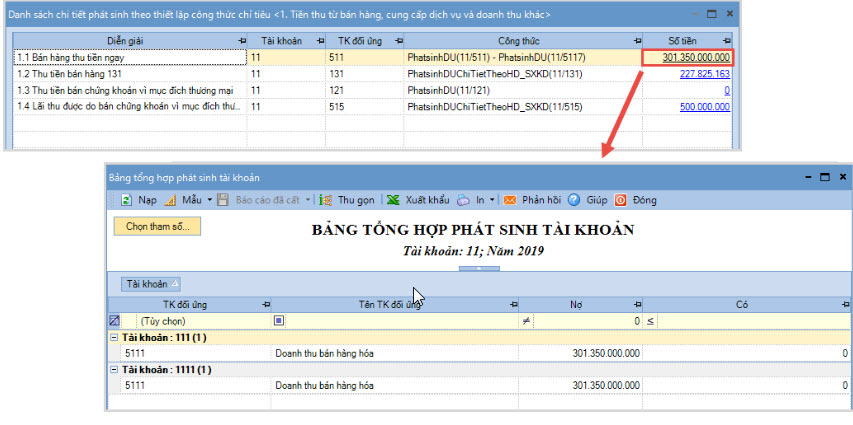853x425 pixels.
Task: Maximize the Bảng tổng hợp phát sinh tài khoản window
Action: 825,177
